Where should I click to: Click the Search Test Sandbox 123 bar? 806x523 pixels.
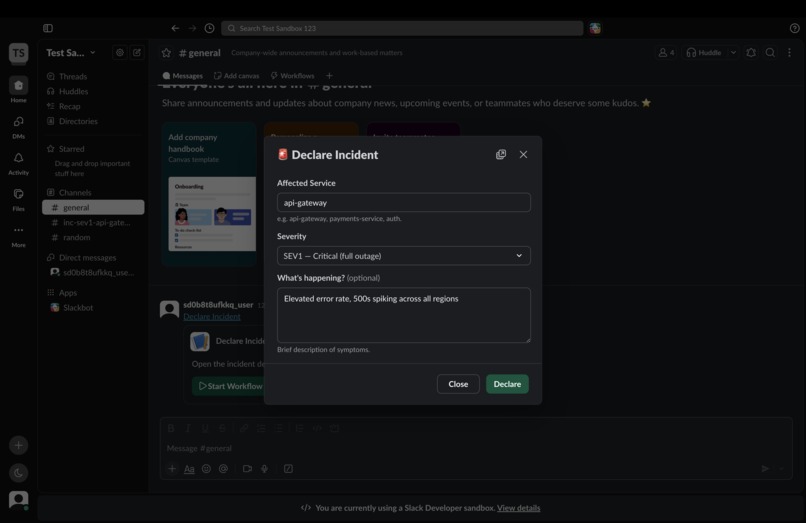point(402,28)
